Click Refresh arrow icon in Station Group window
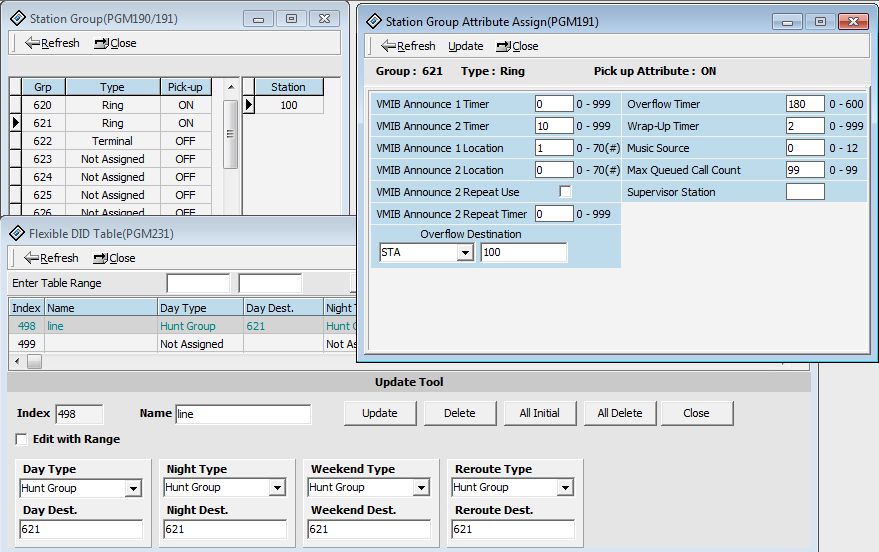The width and height of the screenshot is (879, 552). [x=32, y=43]
